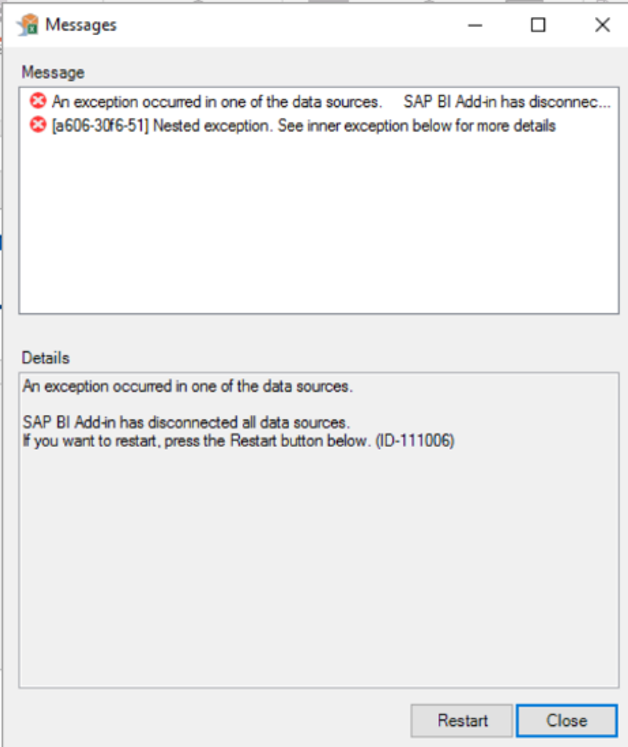Close the dialog using the title bar X
The height and width of the screenshot is (747, 628).
(602, 25)
